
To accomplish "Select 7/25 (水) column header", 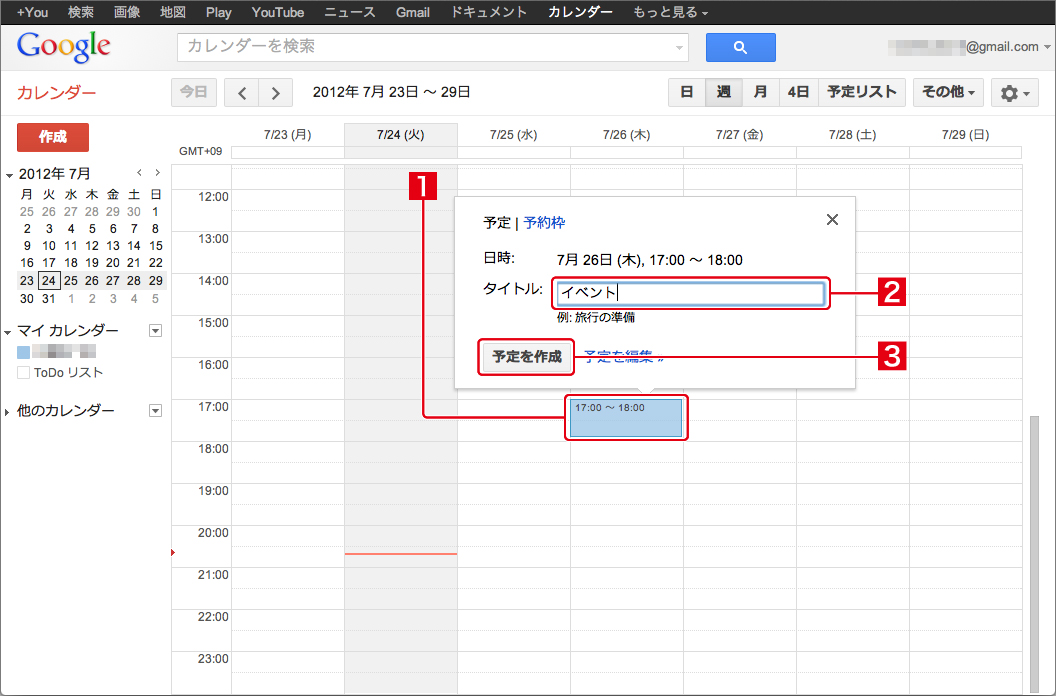I will 514,135.
